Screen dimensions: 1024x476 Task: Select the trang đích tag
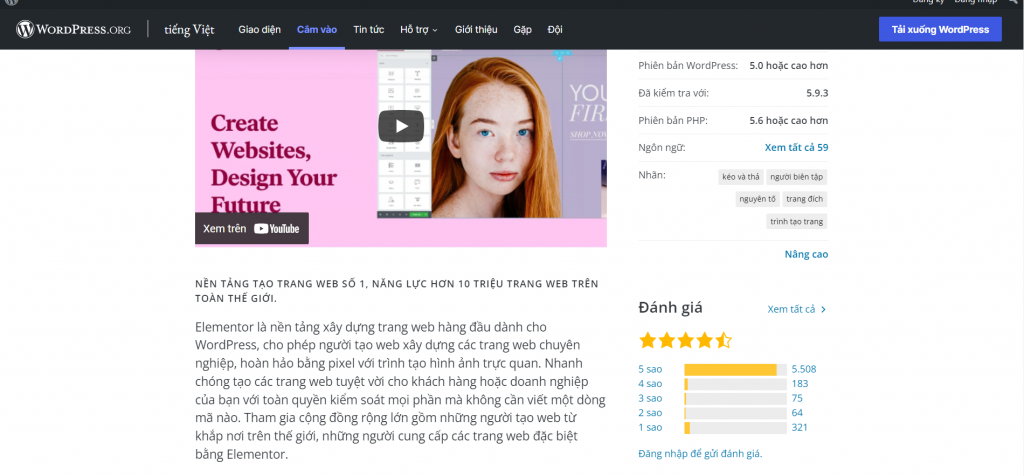click(x=805, y=198)
